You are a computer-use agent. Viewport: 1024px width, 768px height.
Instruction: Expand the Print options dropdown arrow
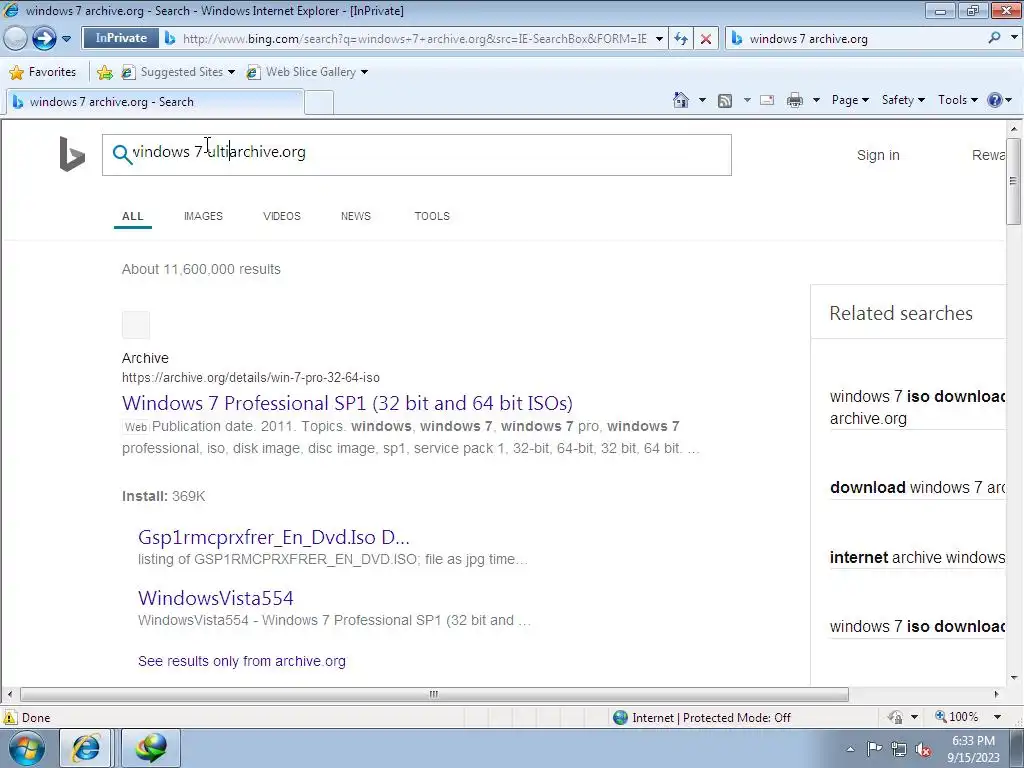pyautogui.click(x=816, y=100)
